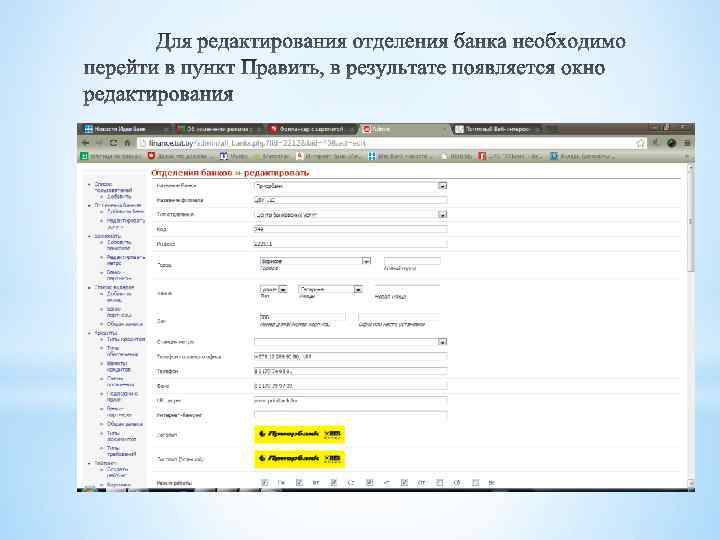Open the red shield-icon bookmark
Image resolution: width=720 pixels, height=540 pixels.
coord(180,156)
